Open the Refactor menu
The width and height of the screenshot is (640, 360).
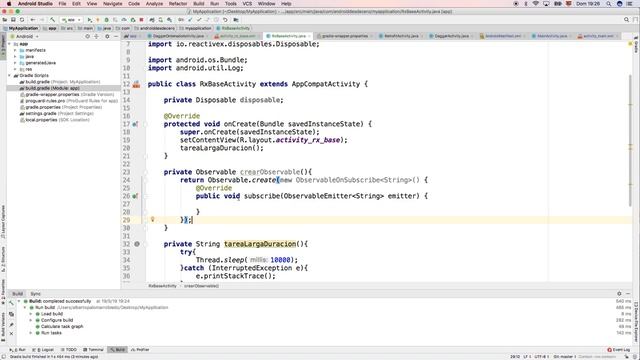pyautogui.click(x=178, y=4)
